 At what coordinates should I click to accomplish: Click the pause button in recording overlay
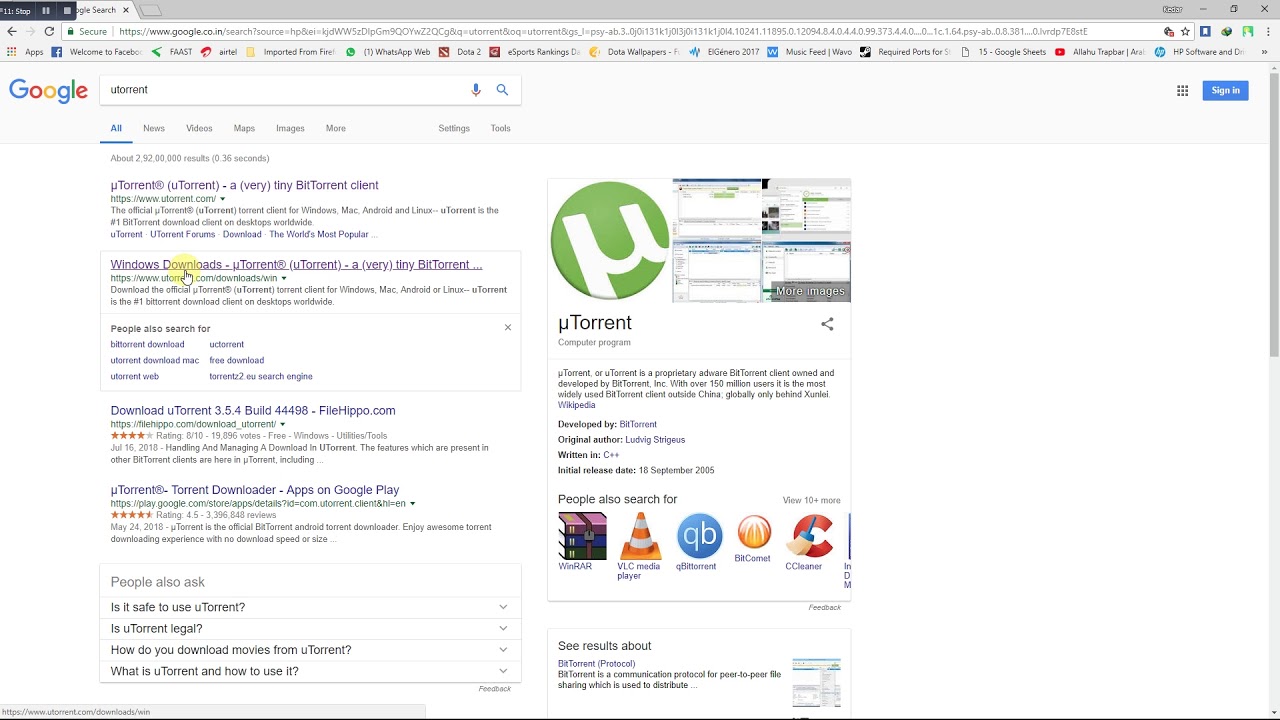pyautogui.click(x=46, y=10)
